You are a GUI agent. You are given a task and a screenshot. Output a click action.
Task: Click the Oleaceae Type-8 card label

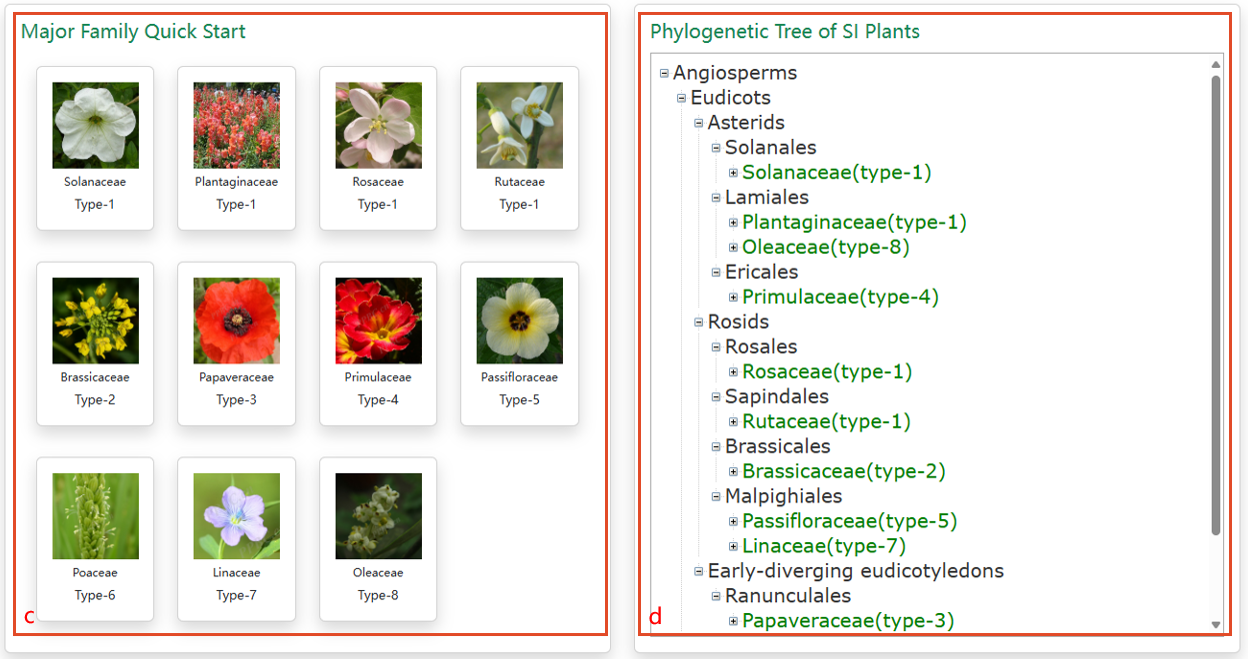(x=377, y=595)
